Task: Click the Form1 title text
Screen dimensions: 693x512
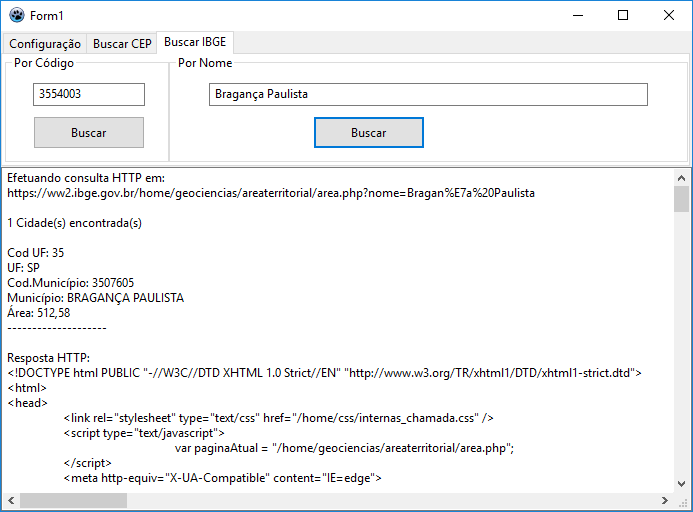Action: [47, 16]
